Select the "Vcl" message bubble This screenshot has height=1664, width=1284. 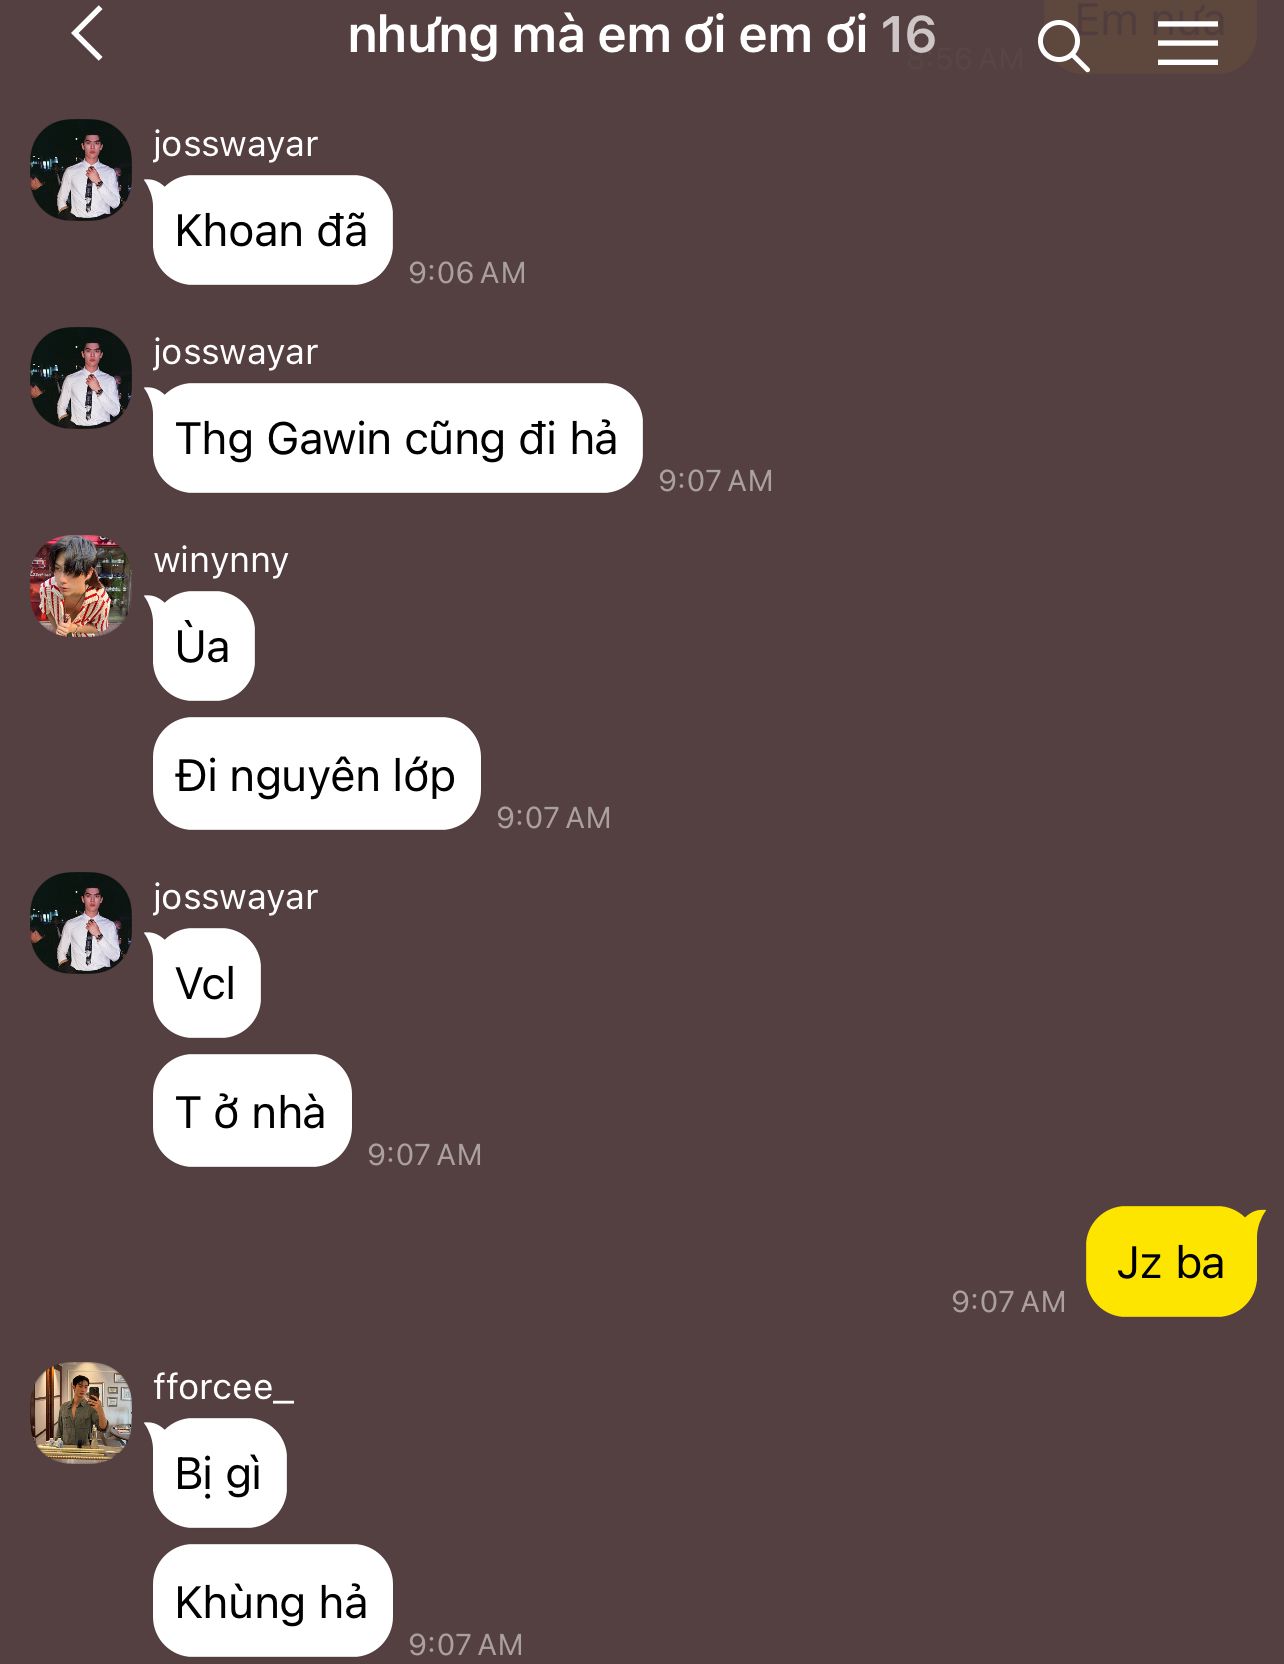206,983
